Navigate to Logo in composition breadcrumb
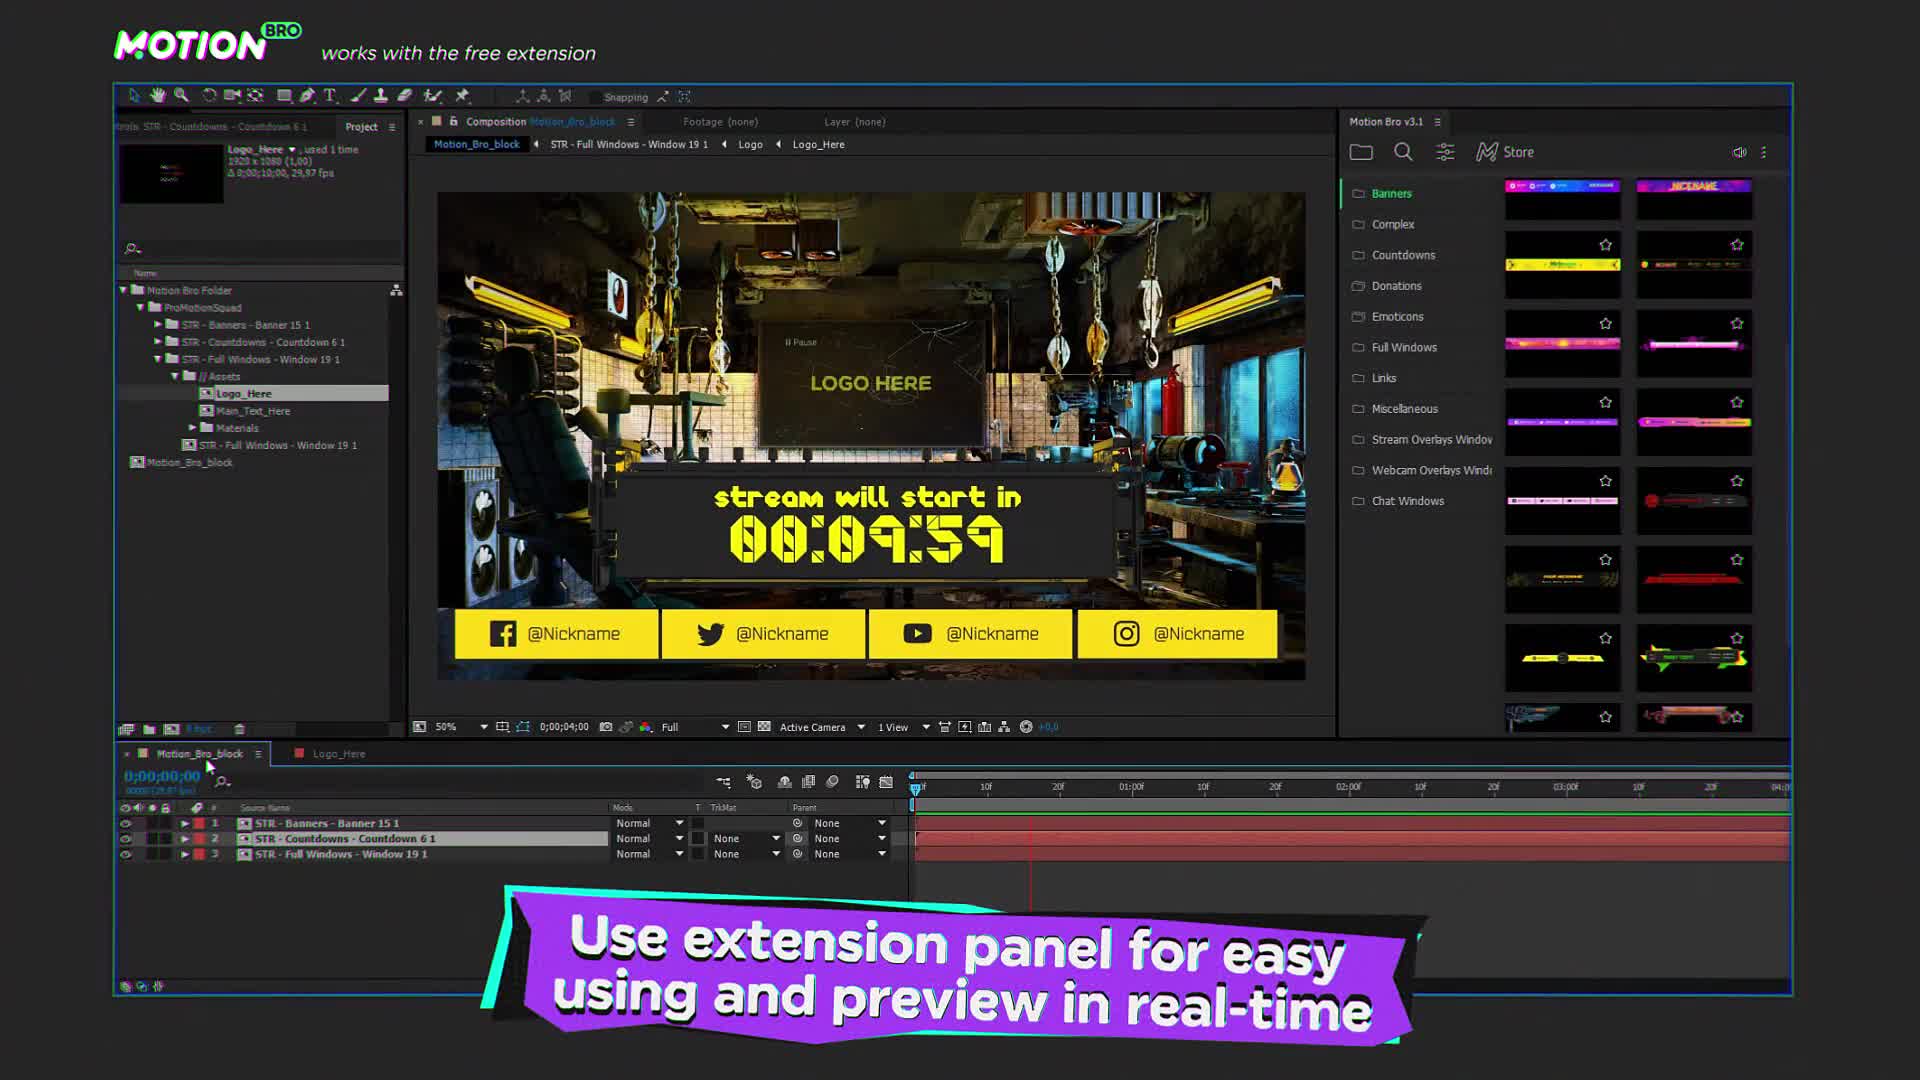Screen dimensions: 1920x1080 tap(750, 145)
